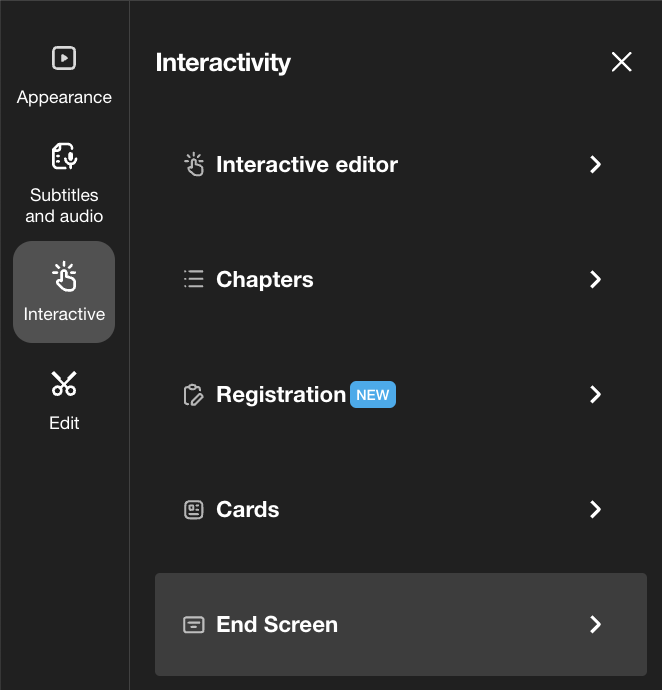Screen dimensions: 662x690
Task: Click the Edit scissors icon
Action: [64, 384]
